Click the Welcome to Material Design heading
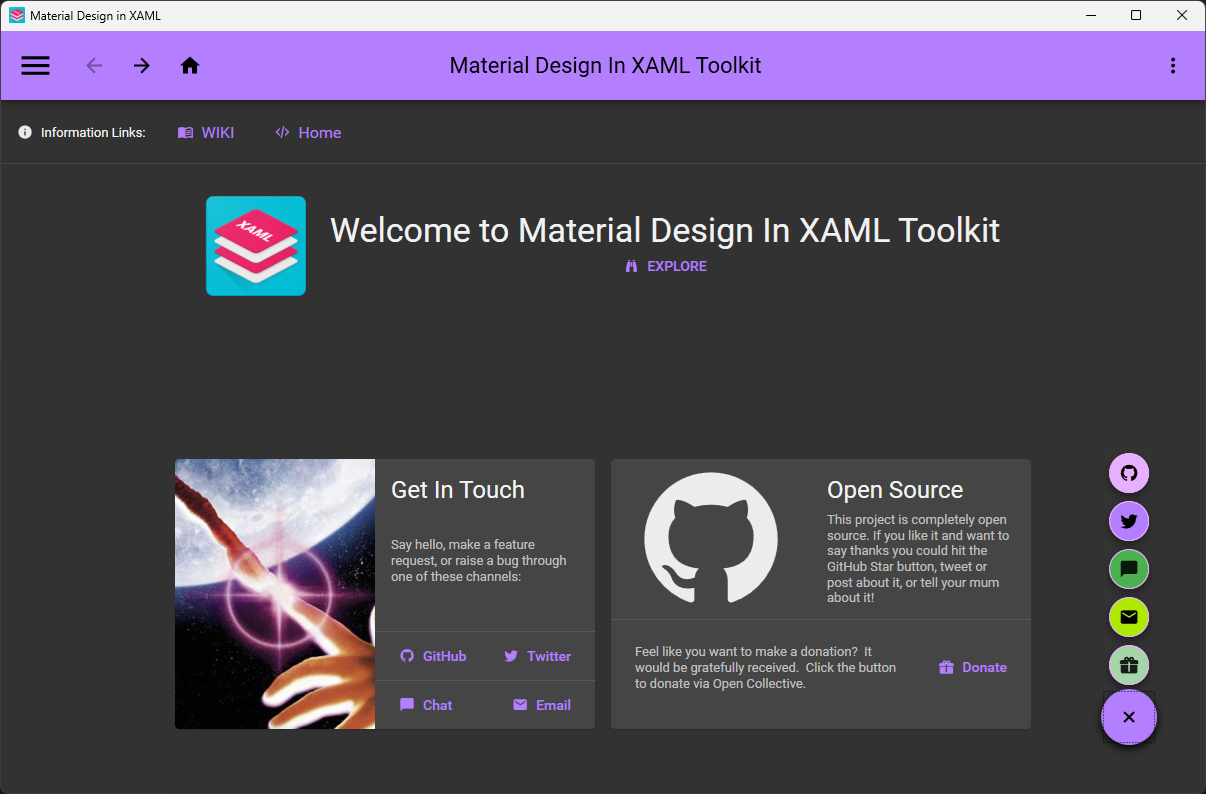This screenshot has width=1206, height=794. (x=665, y=230)
